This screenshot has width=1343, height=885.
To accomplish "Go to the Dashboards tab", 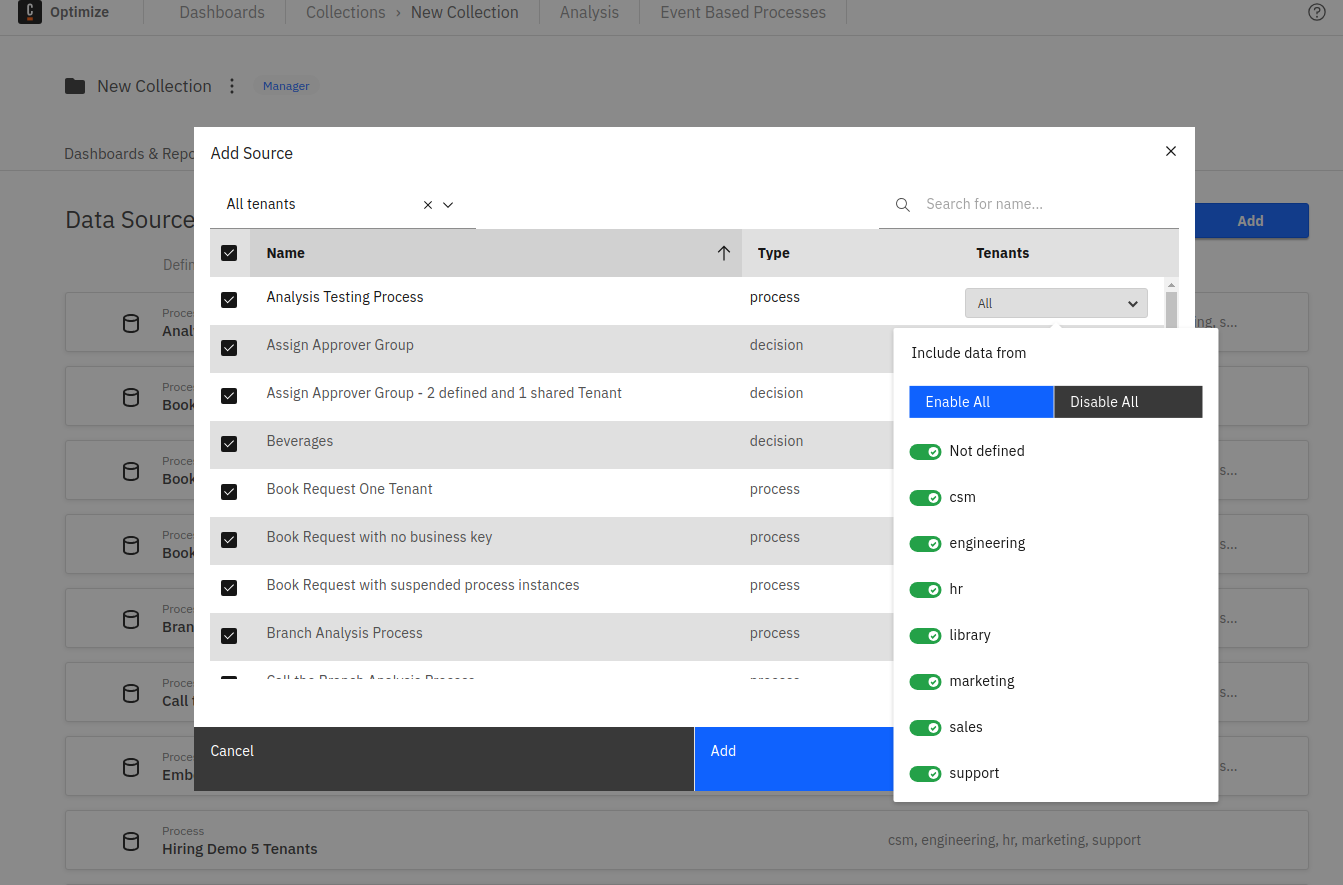I will tap(222, 12).
